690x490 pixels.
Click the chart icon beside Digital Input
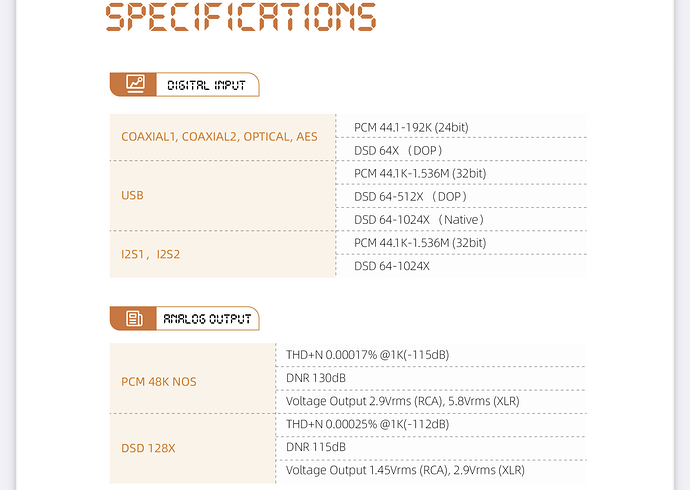coord(134,85)
